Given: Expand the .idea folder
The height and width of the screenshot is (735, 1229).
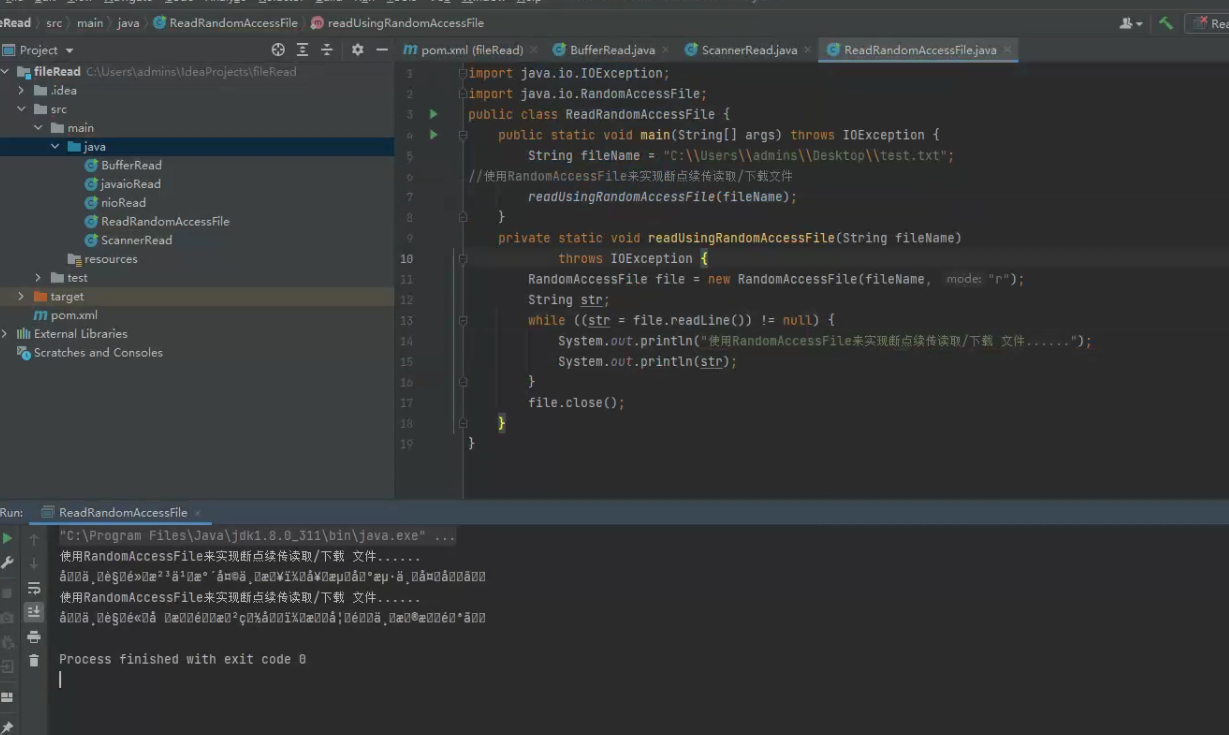Looking at the screenshot, I should [21, 91].
